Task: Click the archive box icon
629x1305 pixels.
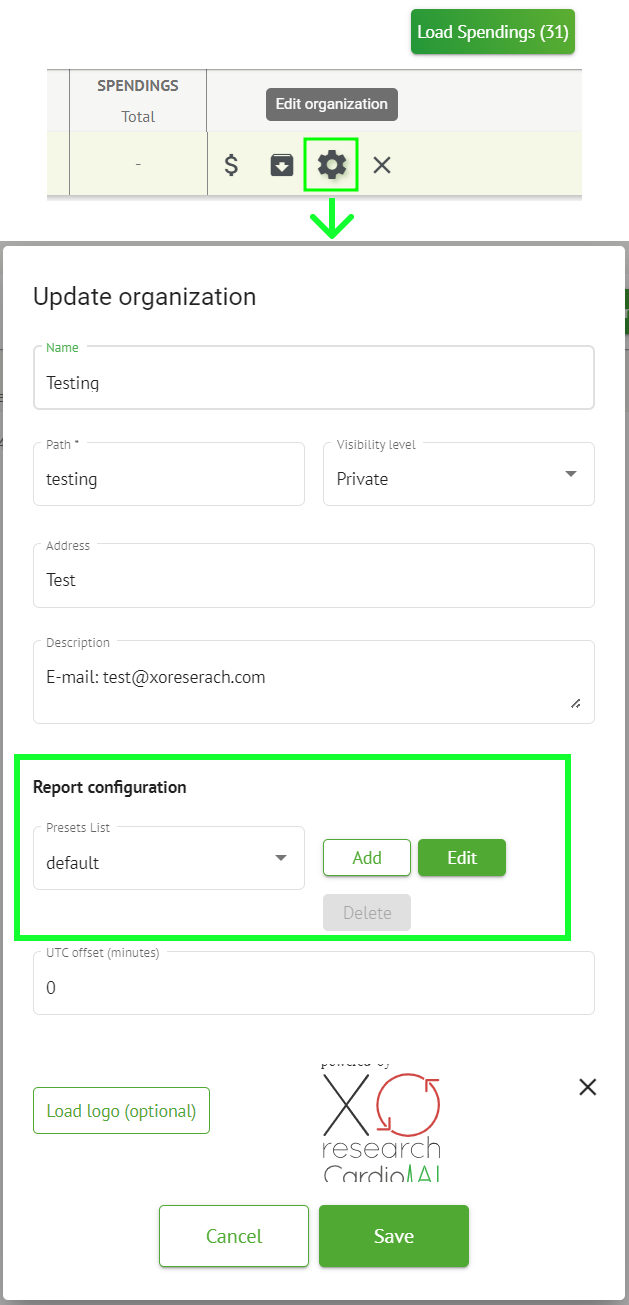Action: (282, 165)
